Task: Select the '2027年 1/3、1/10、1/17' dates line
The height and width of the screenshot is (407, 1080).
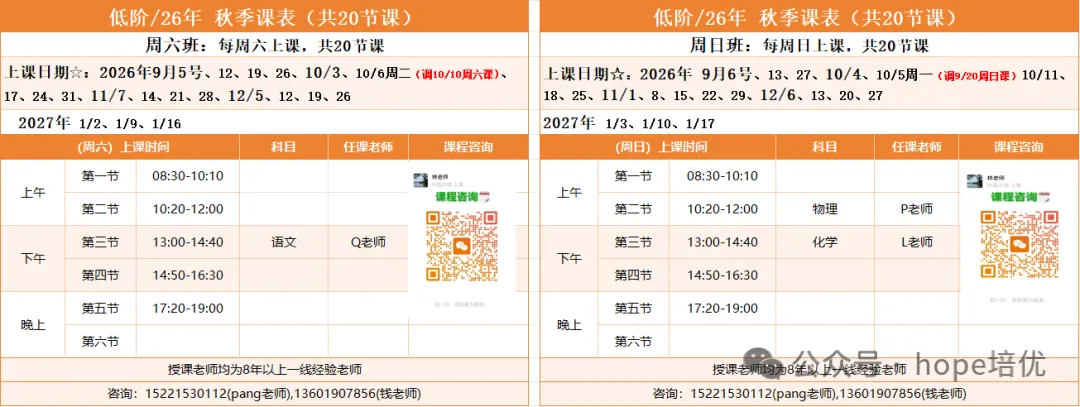Action: (629, 124)
